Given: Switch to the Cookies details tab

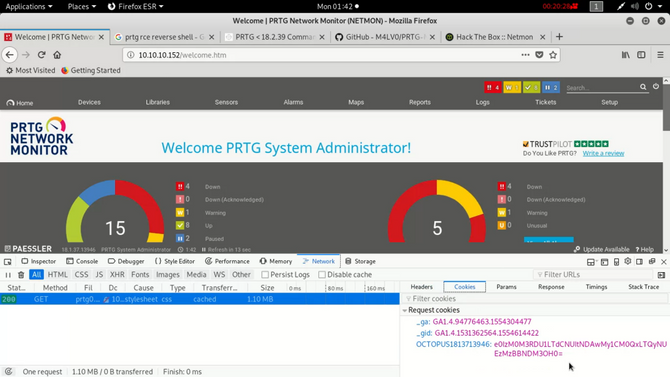Looking at the screenshot, I should click(464, 287).
